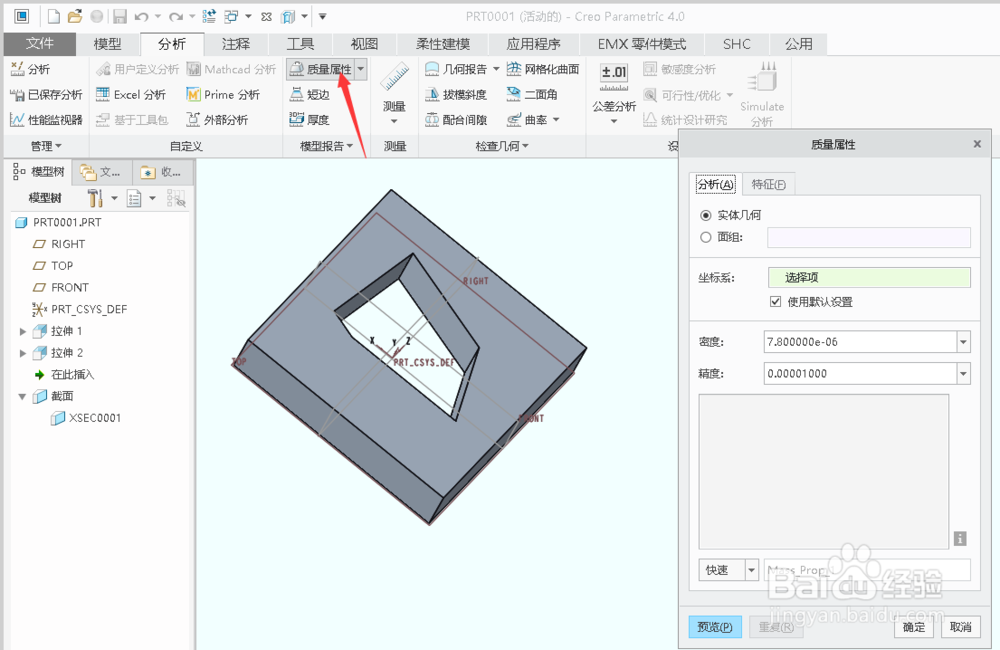Run 网格化曲面 mesh surface analysis
The height and width of the screenshot is (650, 1000).
[x=543, y=69]
